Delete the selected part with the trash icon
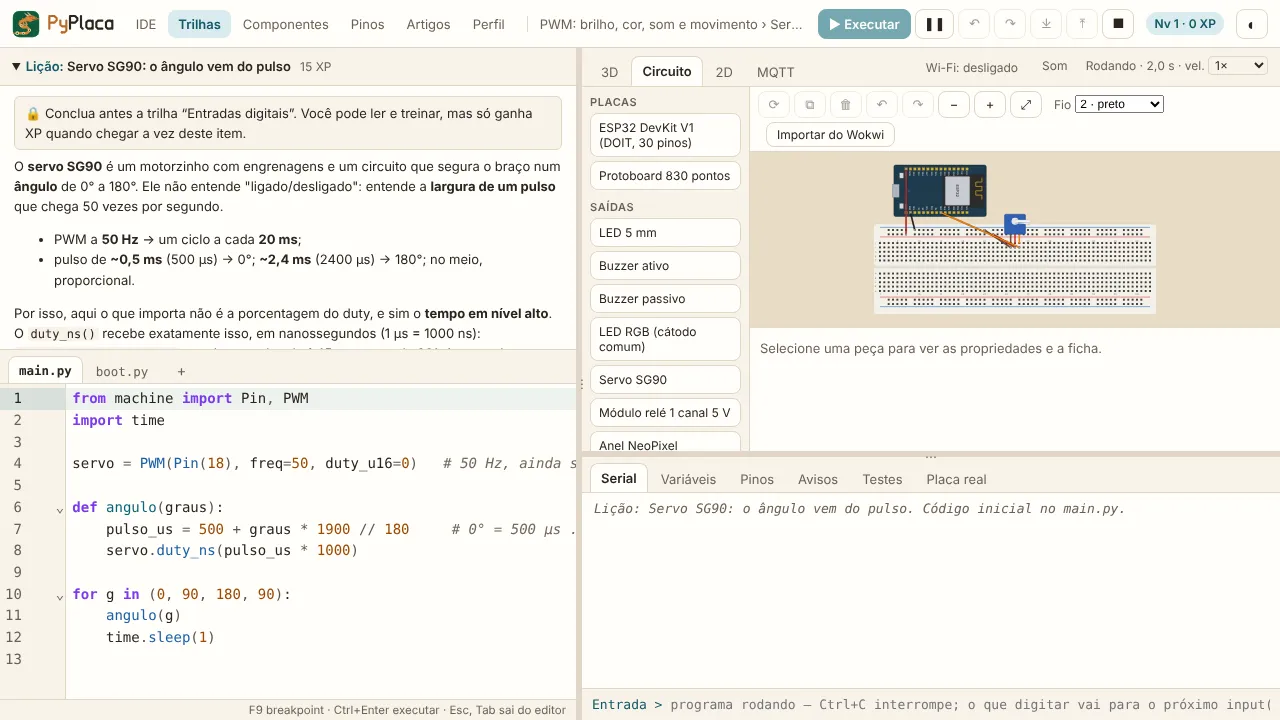This screenshot has width=1280, height=720. [846, 104]
